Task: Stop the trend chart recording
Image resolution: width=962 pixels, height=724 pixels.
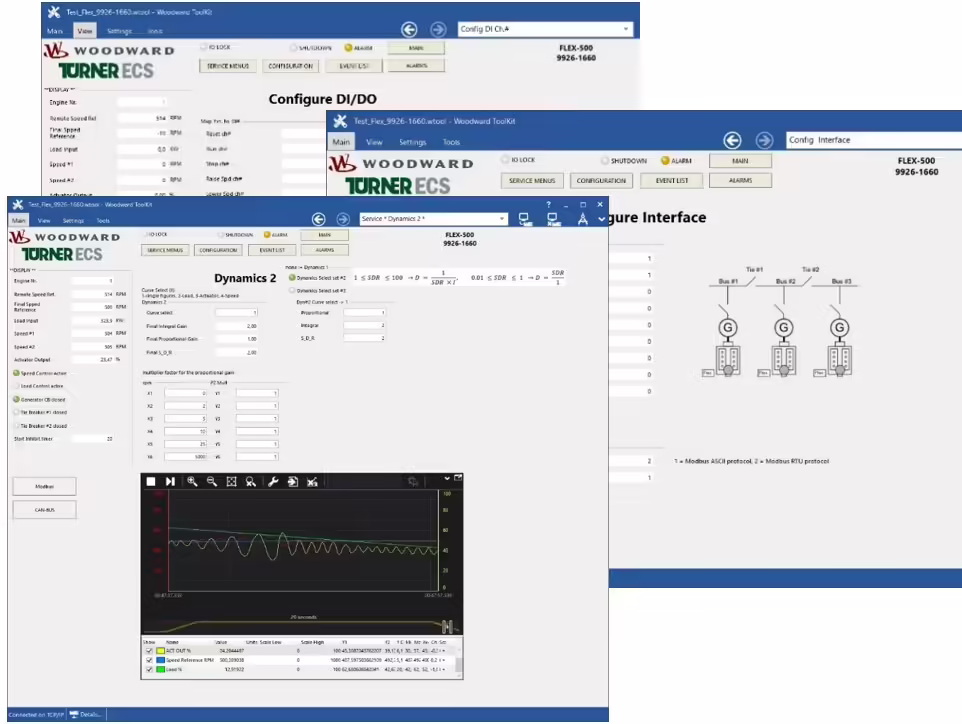Action: point(151,482)
